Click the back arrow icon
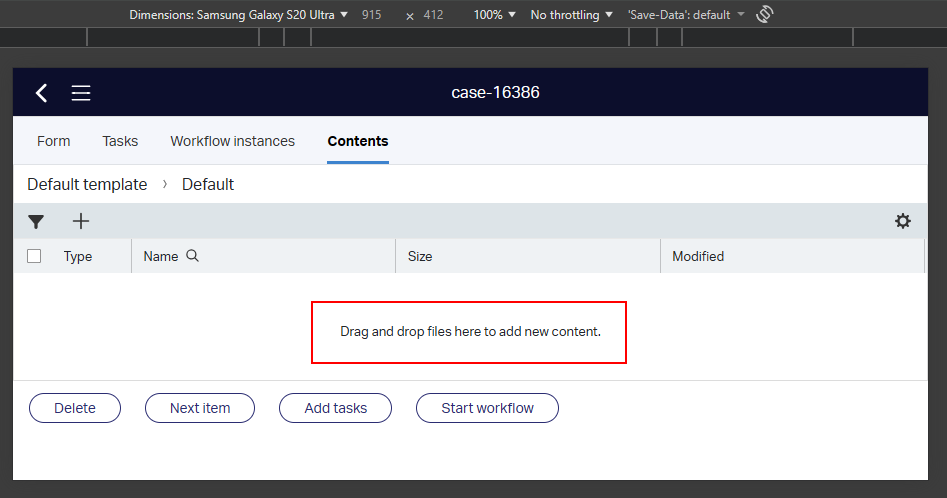 click(41, 93)
